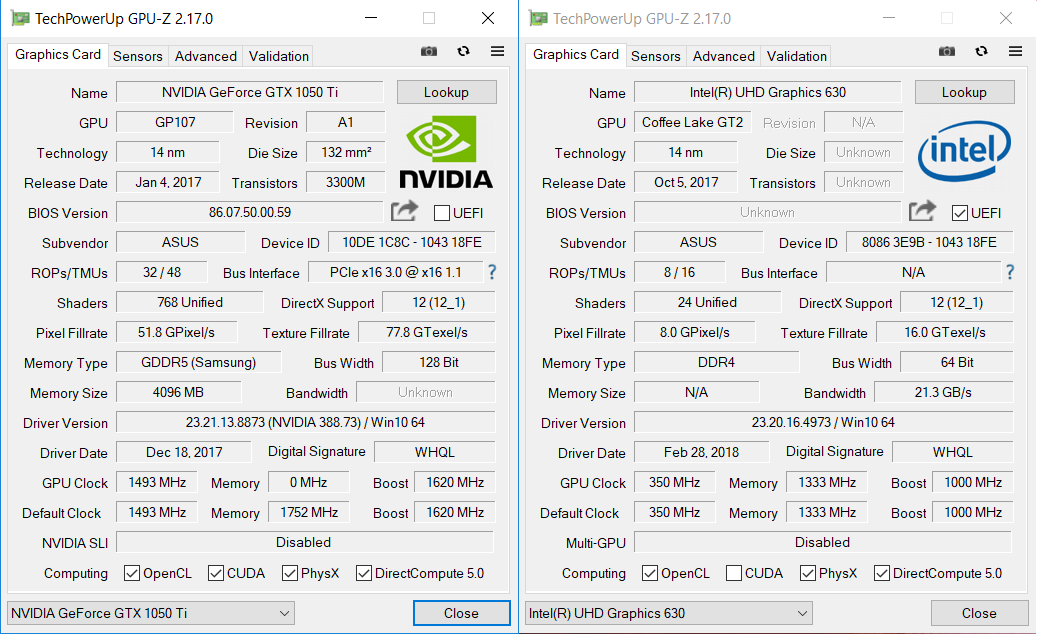
Task: Click GP107 GPU field
Action: click(x=175, y=122)
